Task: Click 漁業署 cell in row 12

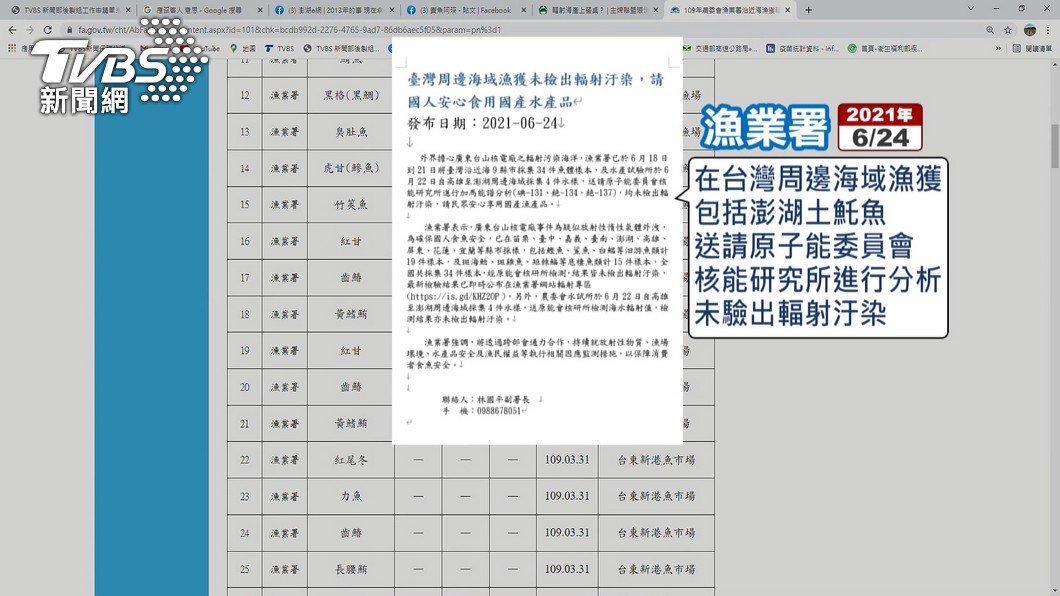Action: (285, 95)
